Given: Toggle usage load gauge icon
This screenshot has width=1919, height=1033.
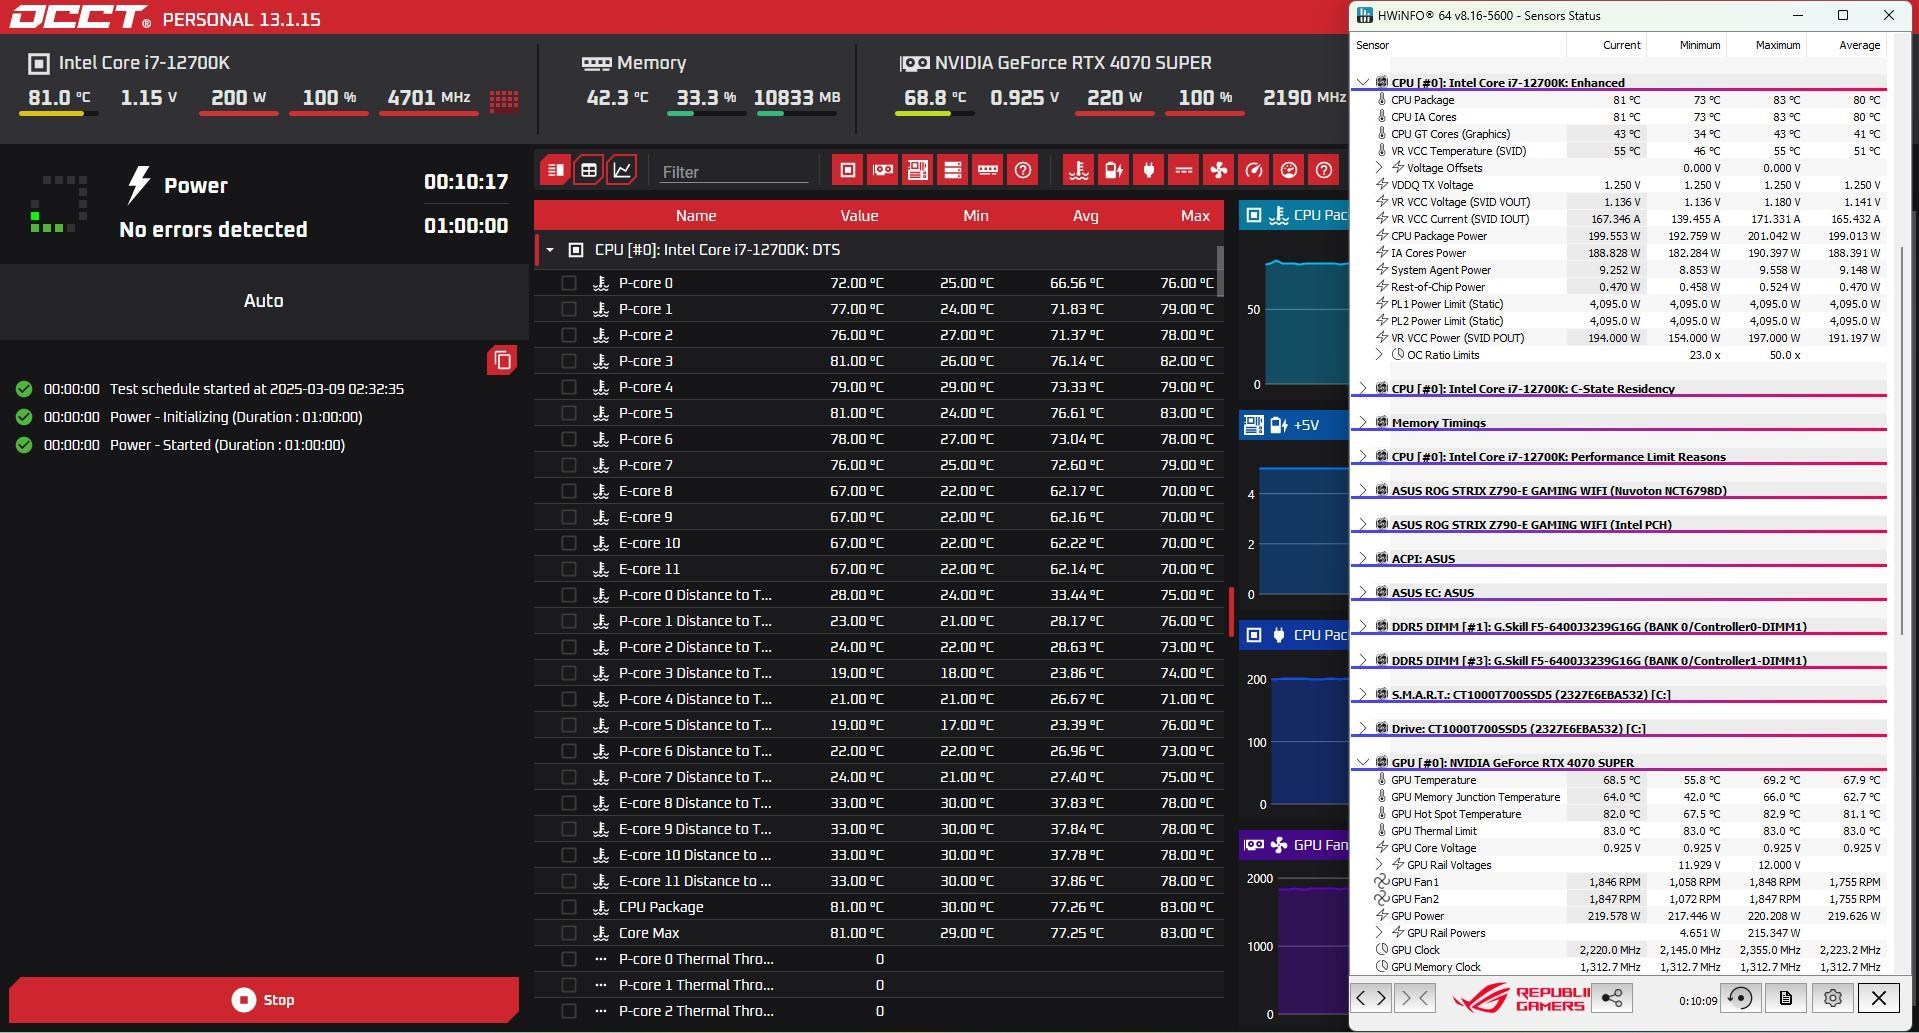Looking at the screenshot, I should coord(1289,170).
